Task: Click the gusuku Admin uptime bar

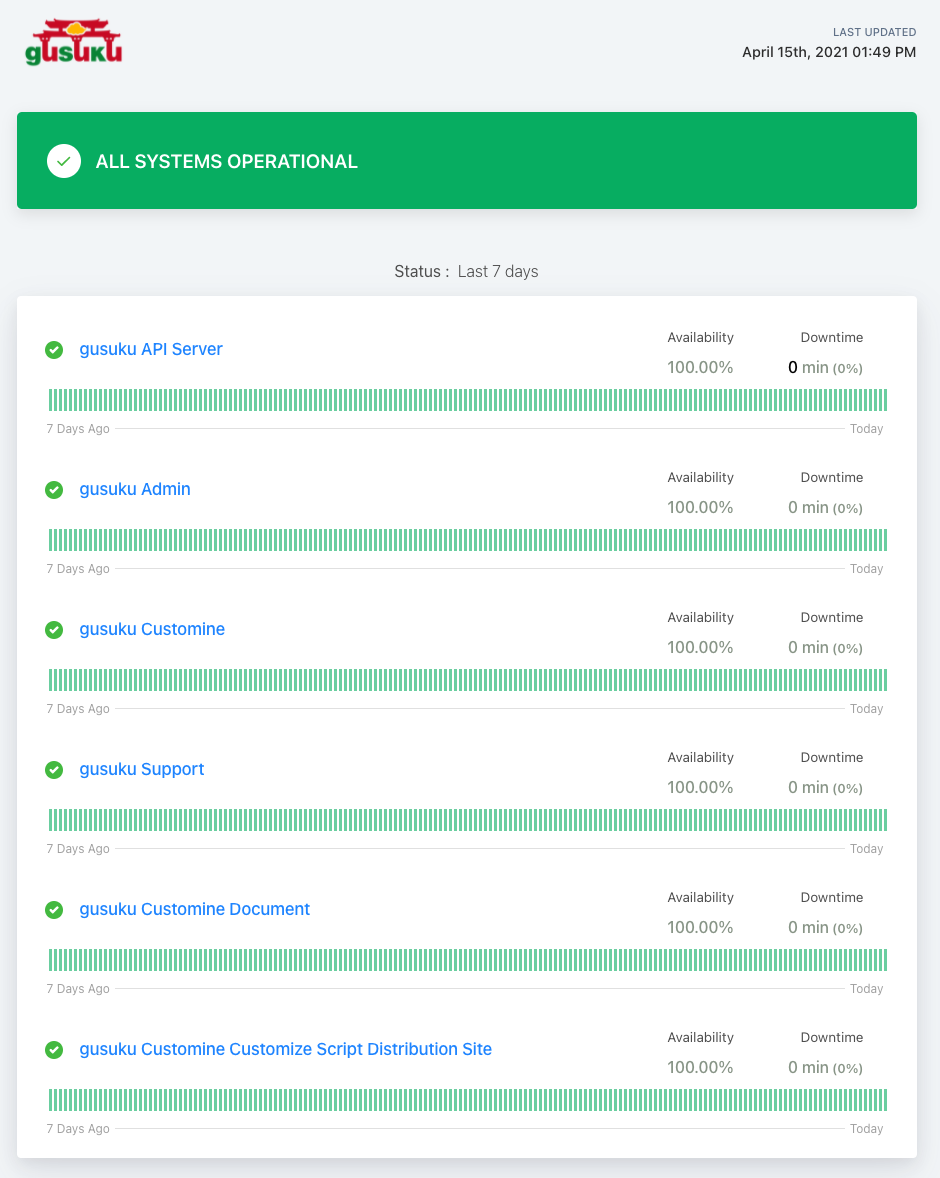Action: pyautogui.click(x=468, y=540)
